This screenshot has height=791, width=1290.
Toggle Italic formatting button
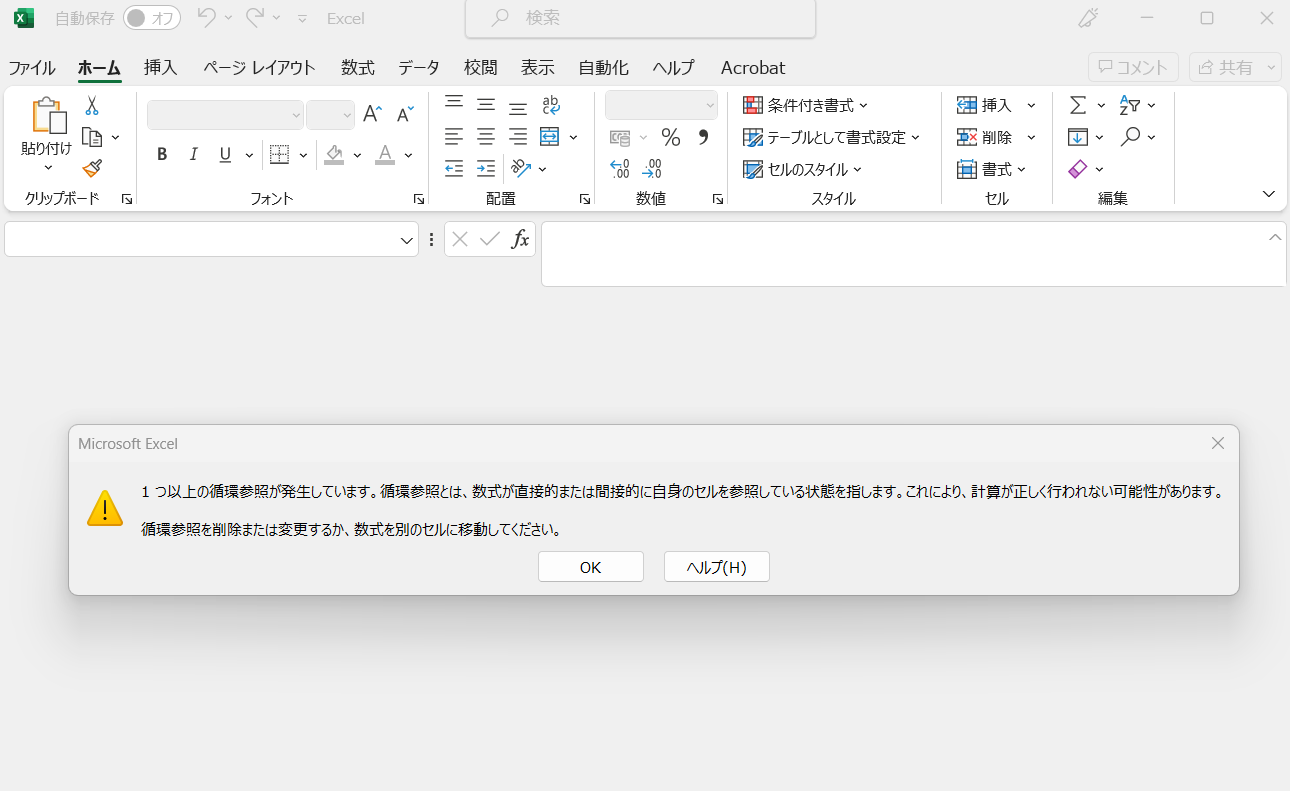(194, 154)
